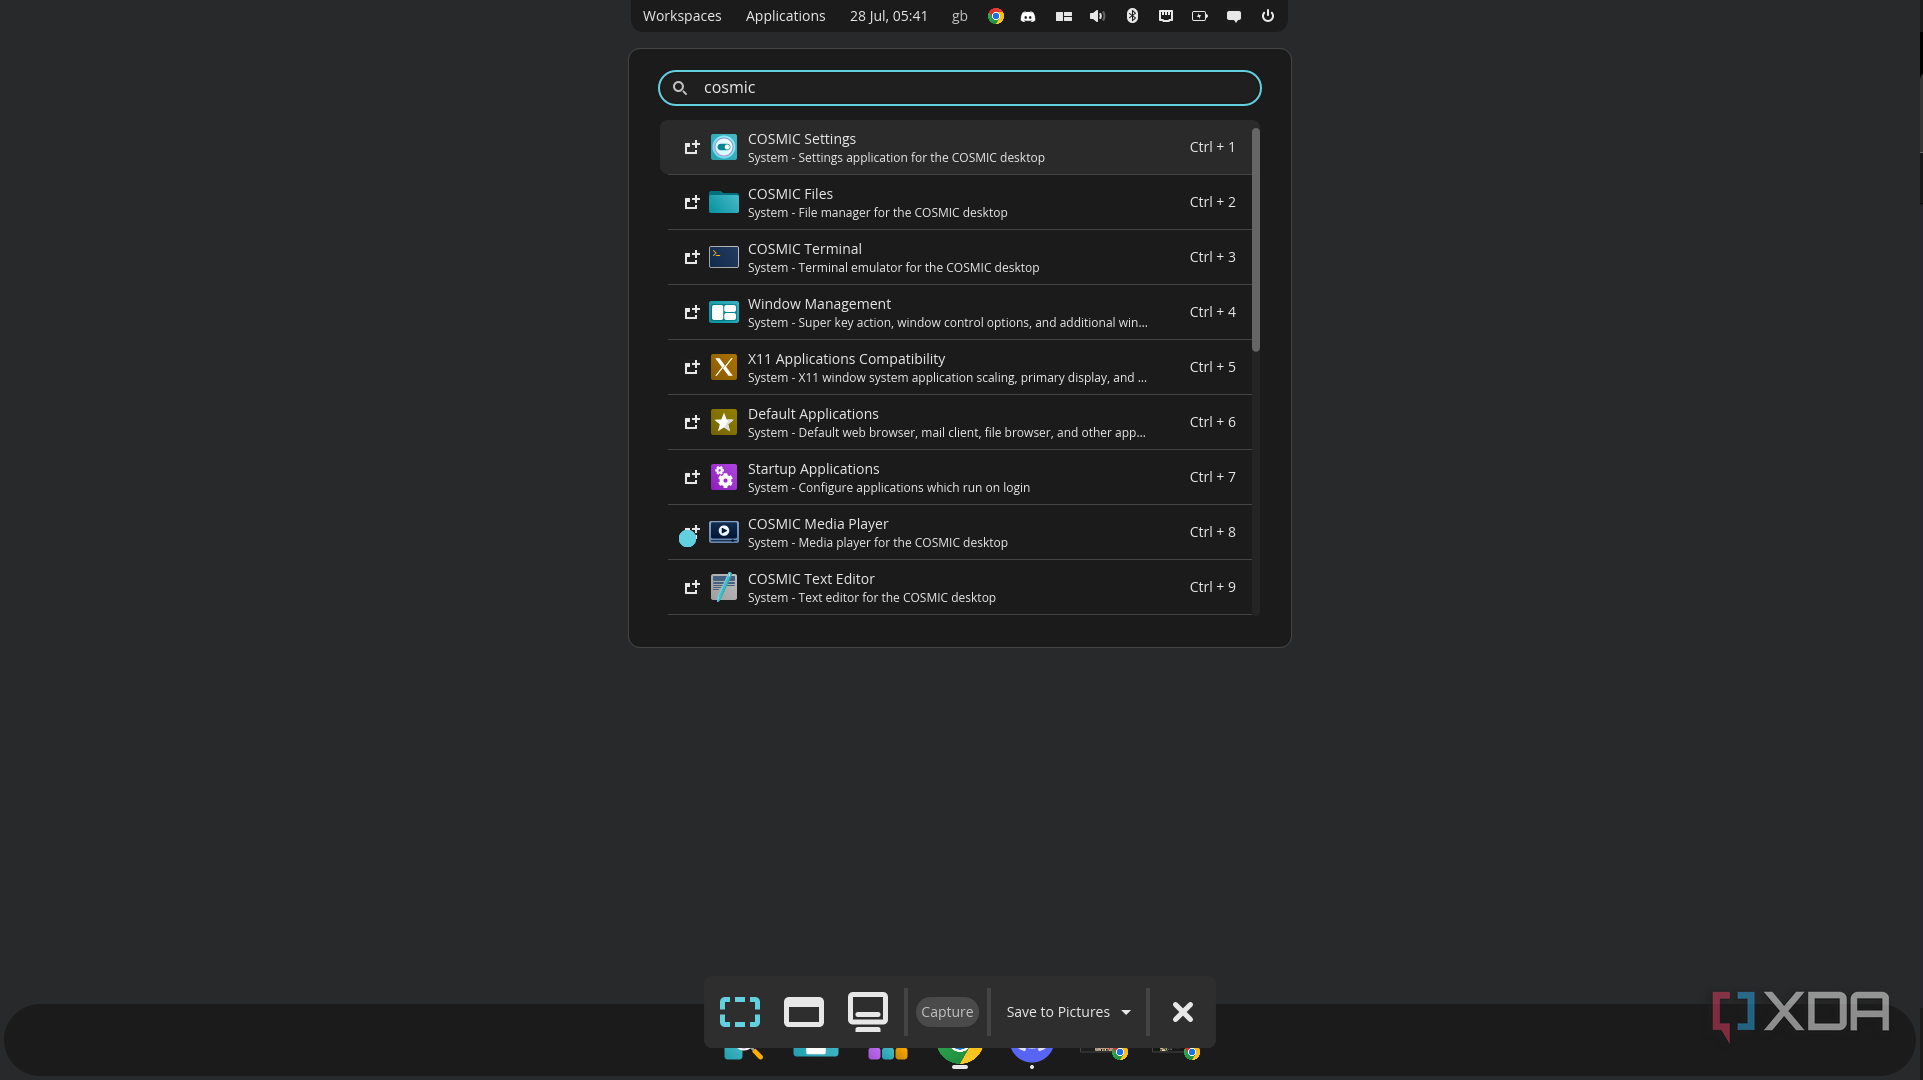Click the COSMIC Media Player icon

(x=724, y=532)
